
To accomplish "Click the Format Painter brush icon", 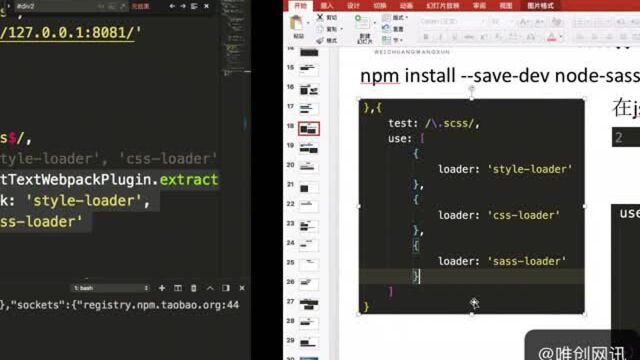I will pyautogui.click(x=320, y=40).
